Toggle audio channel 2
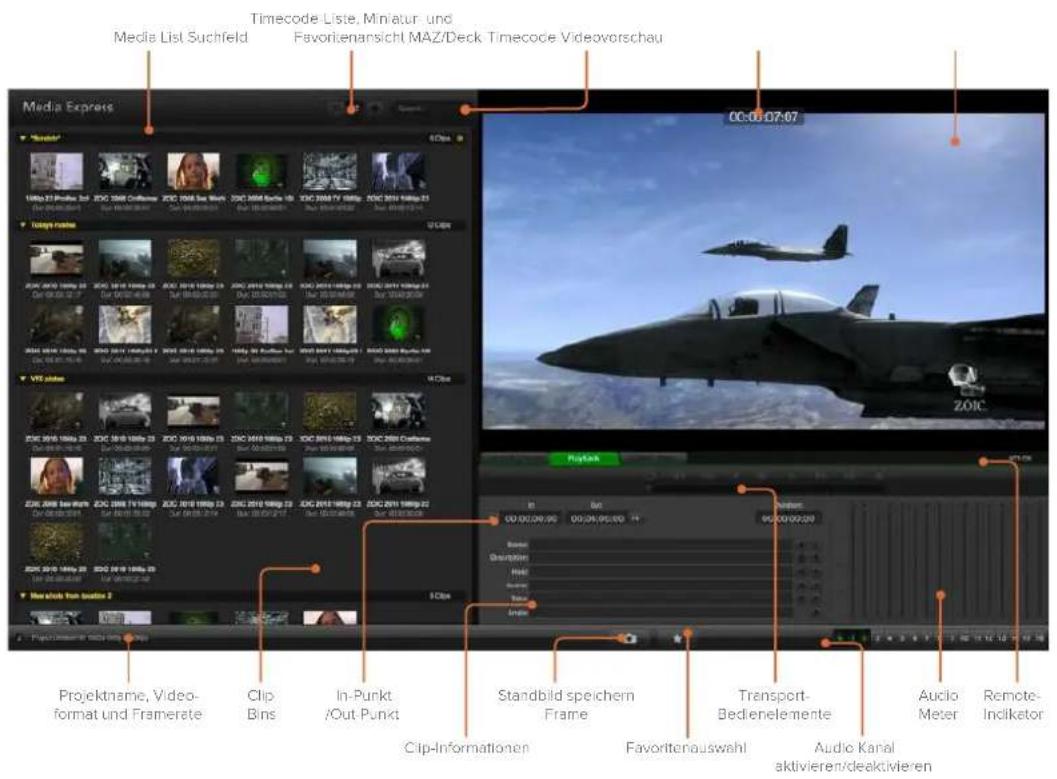1057x779 pixels. (x=864, y=637)
